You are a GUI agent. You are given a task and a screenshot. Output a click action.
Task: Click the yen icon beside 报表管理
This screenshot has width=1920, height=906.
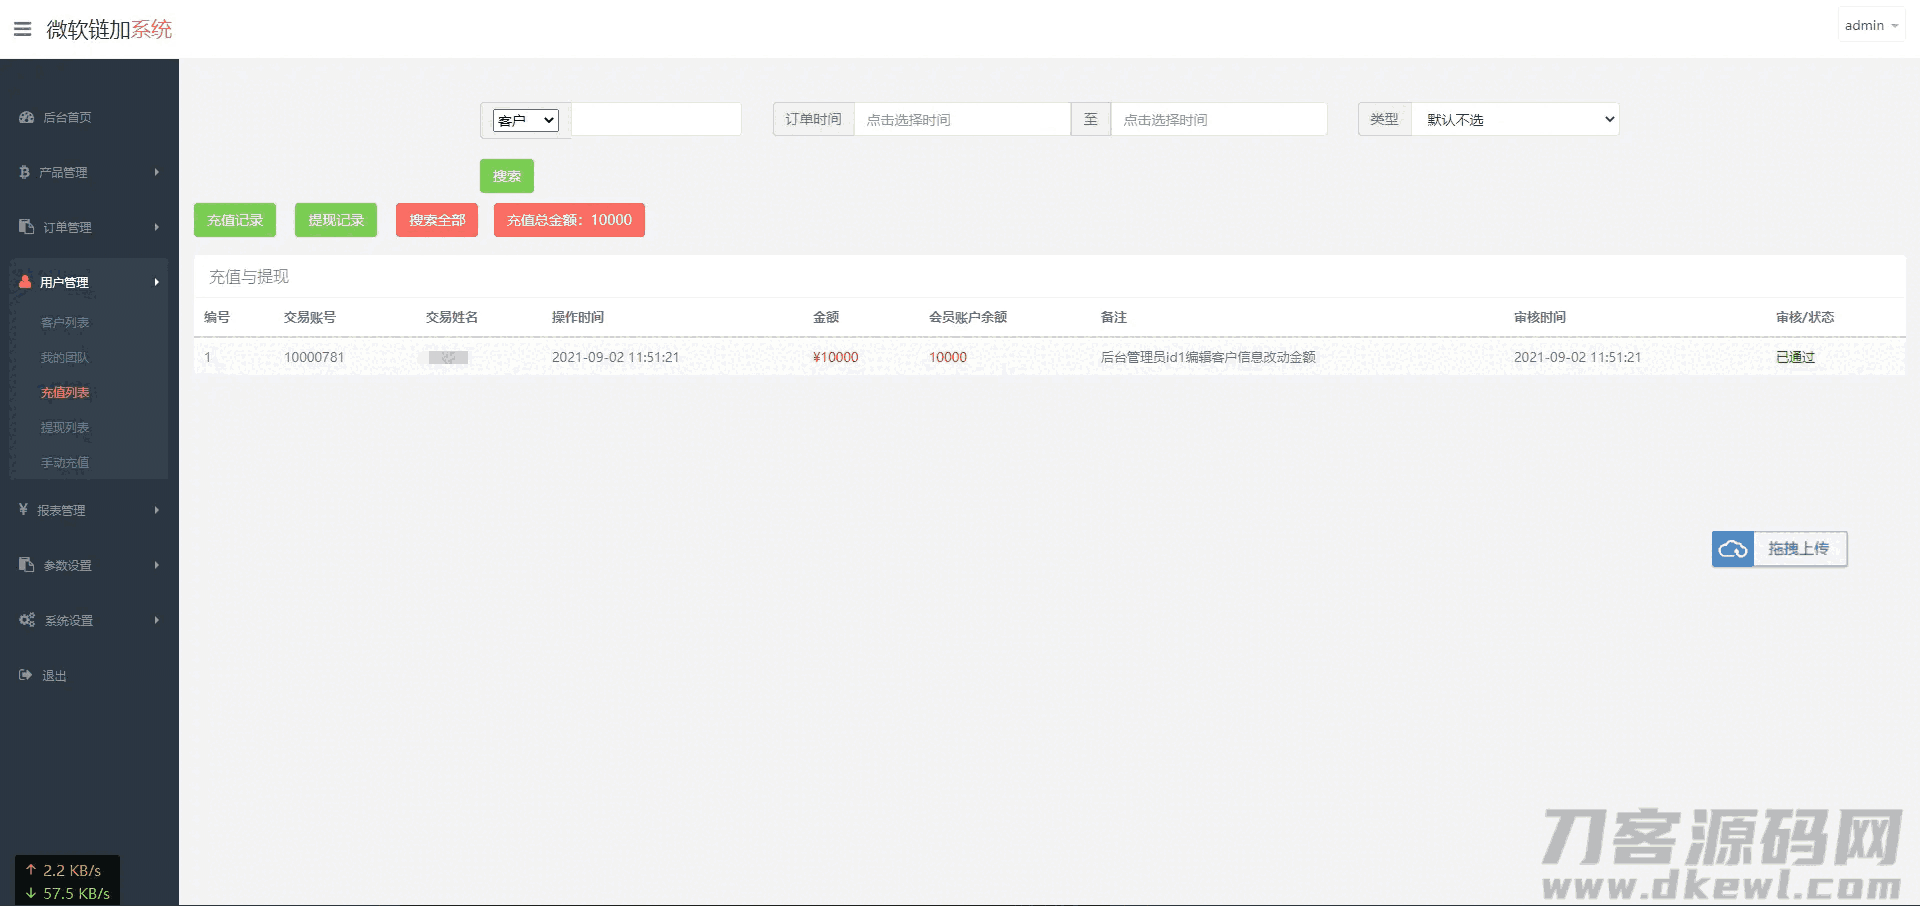point(23,510)
